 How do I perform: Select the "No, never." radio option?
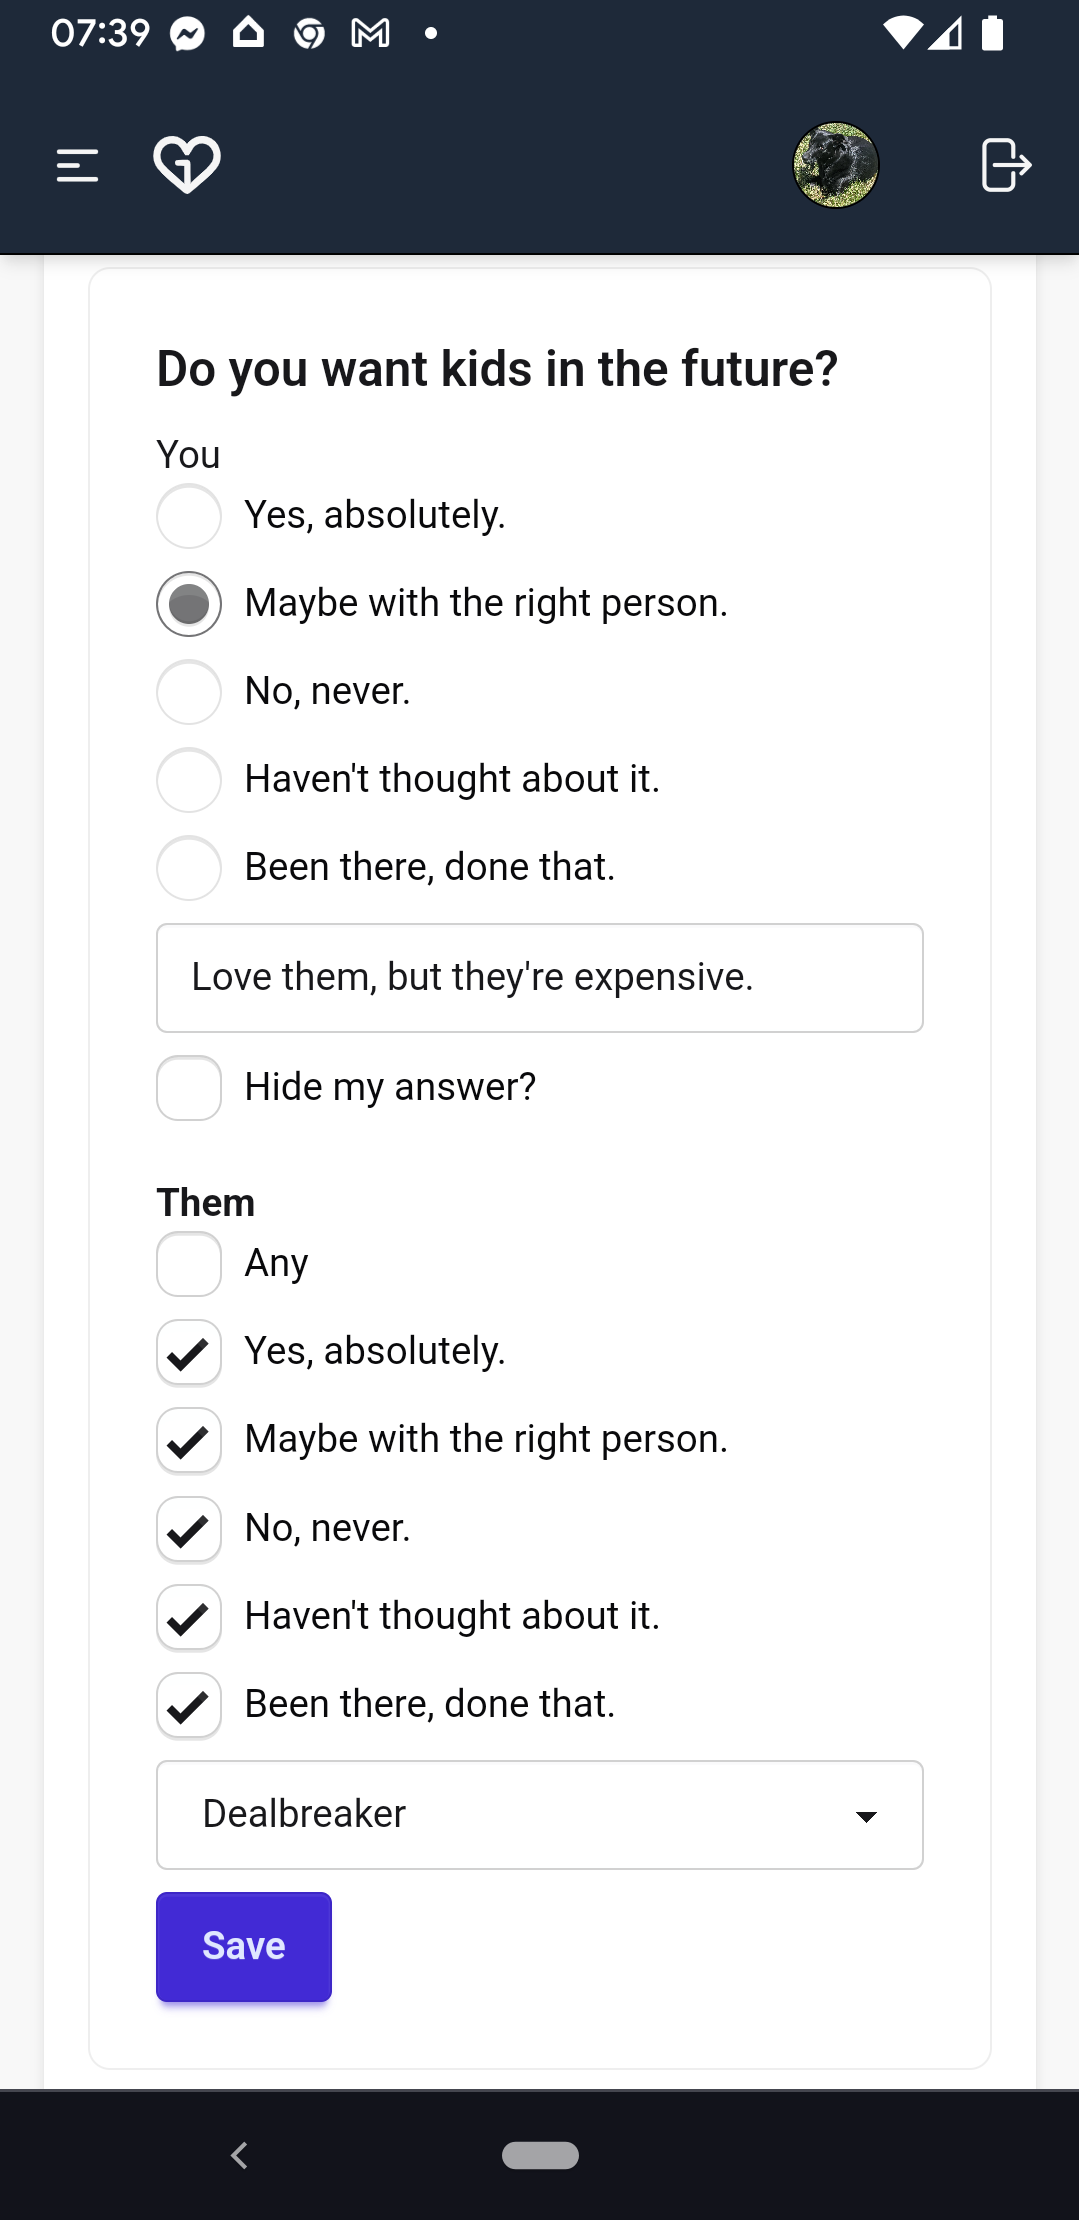pyautogui.click(x=189, y=692)
